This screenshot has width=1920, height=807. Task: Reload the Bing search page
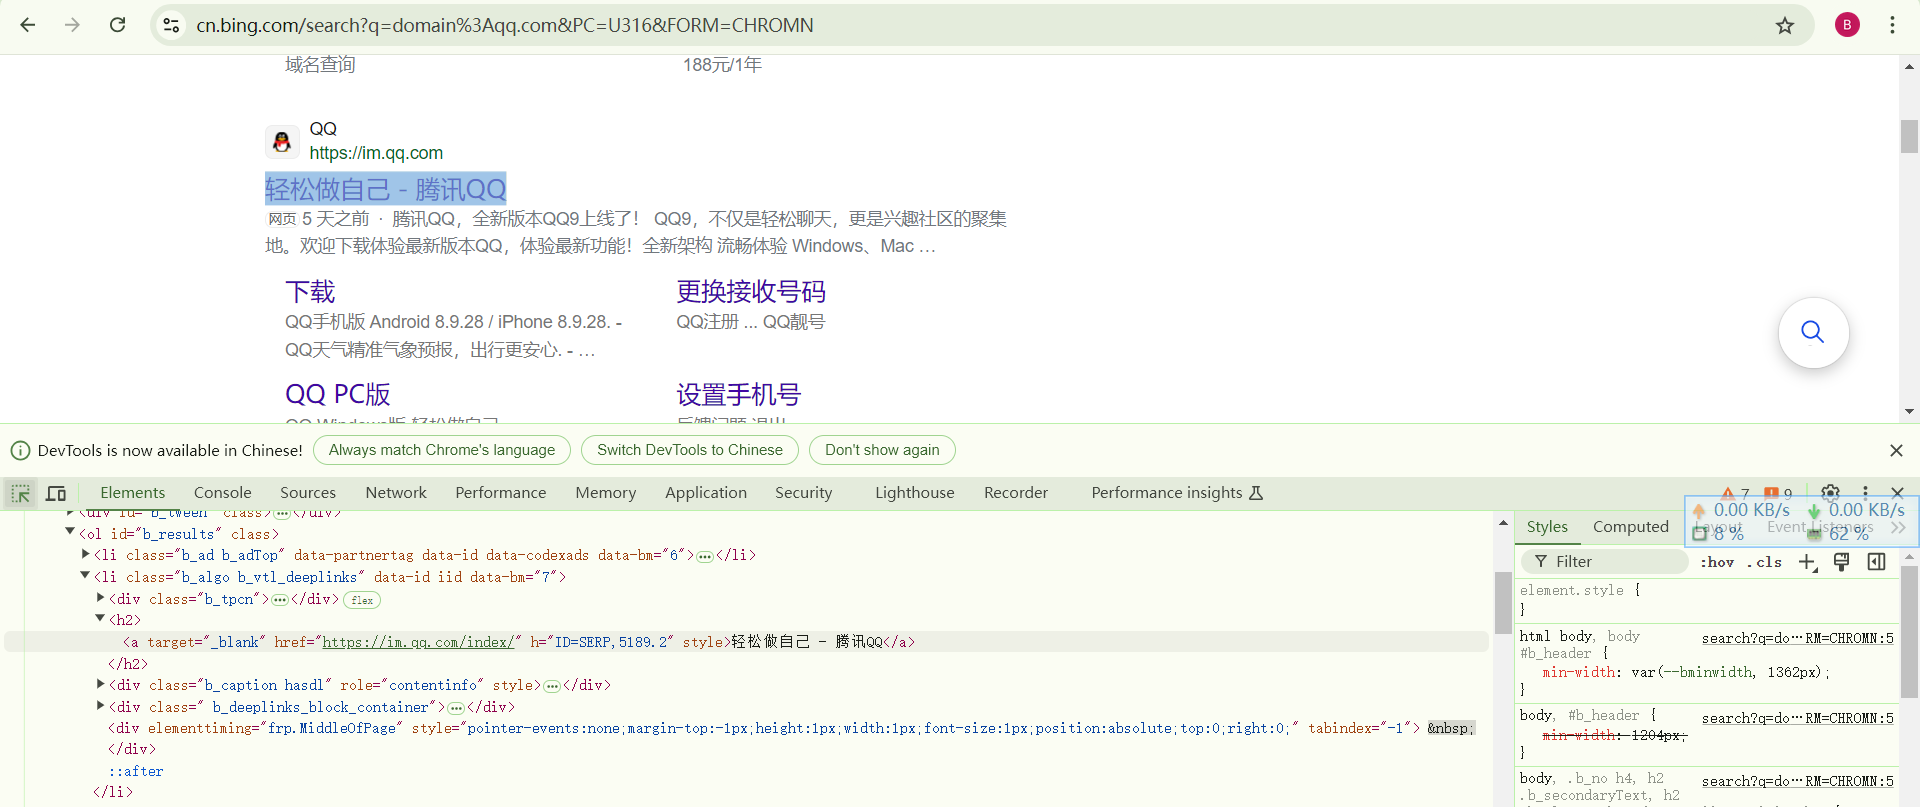pos(117,25)
